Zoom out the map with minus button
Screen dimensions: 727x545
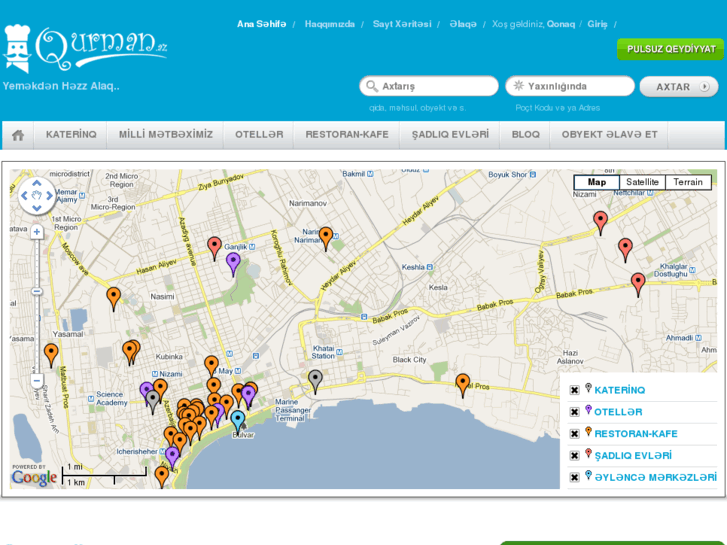[37, 380]
